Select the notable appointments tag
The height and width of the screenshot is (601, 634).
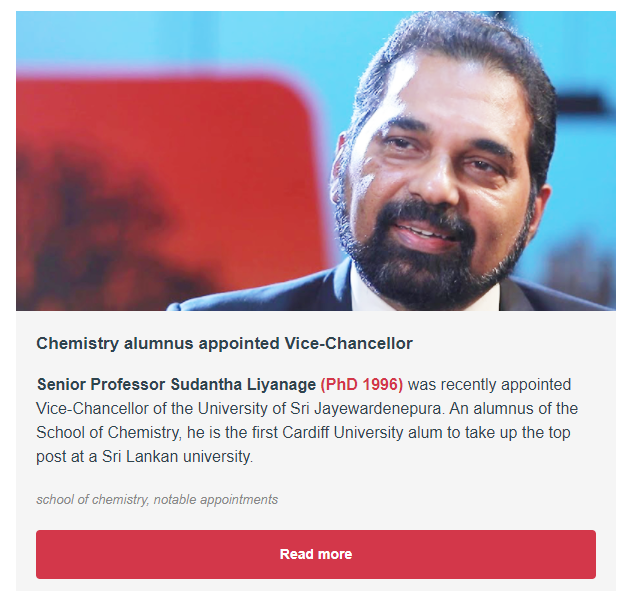click(216, 499)
